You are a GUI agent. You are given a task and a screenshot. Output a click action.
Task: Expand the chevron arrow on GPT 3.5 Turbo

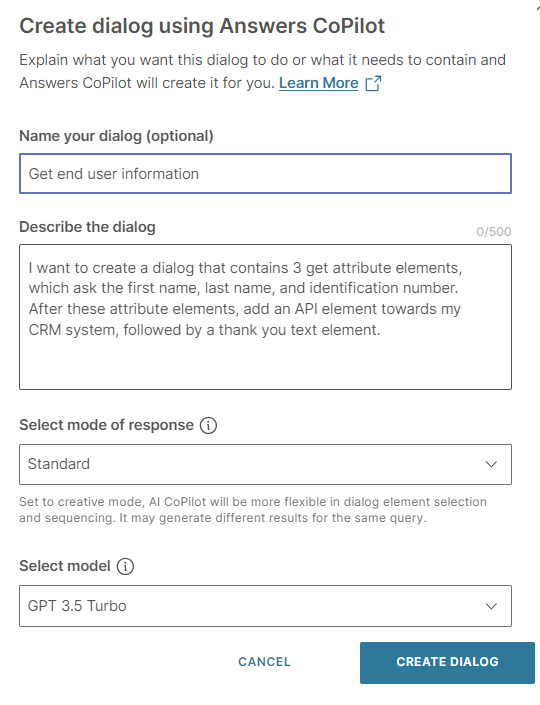(491, 606)
